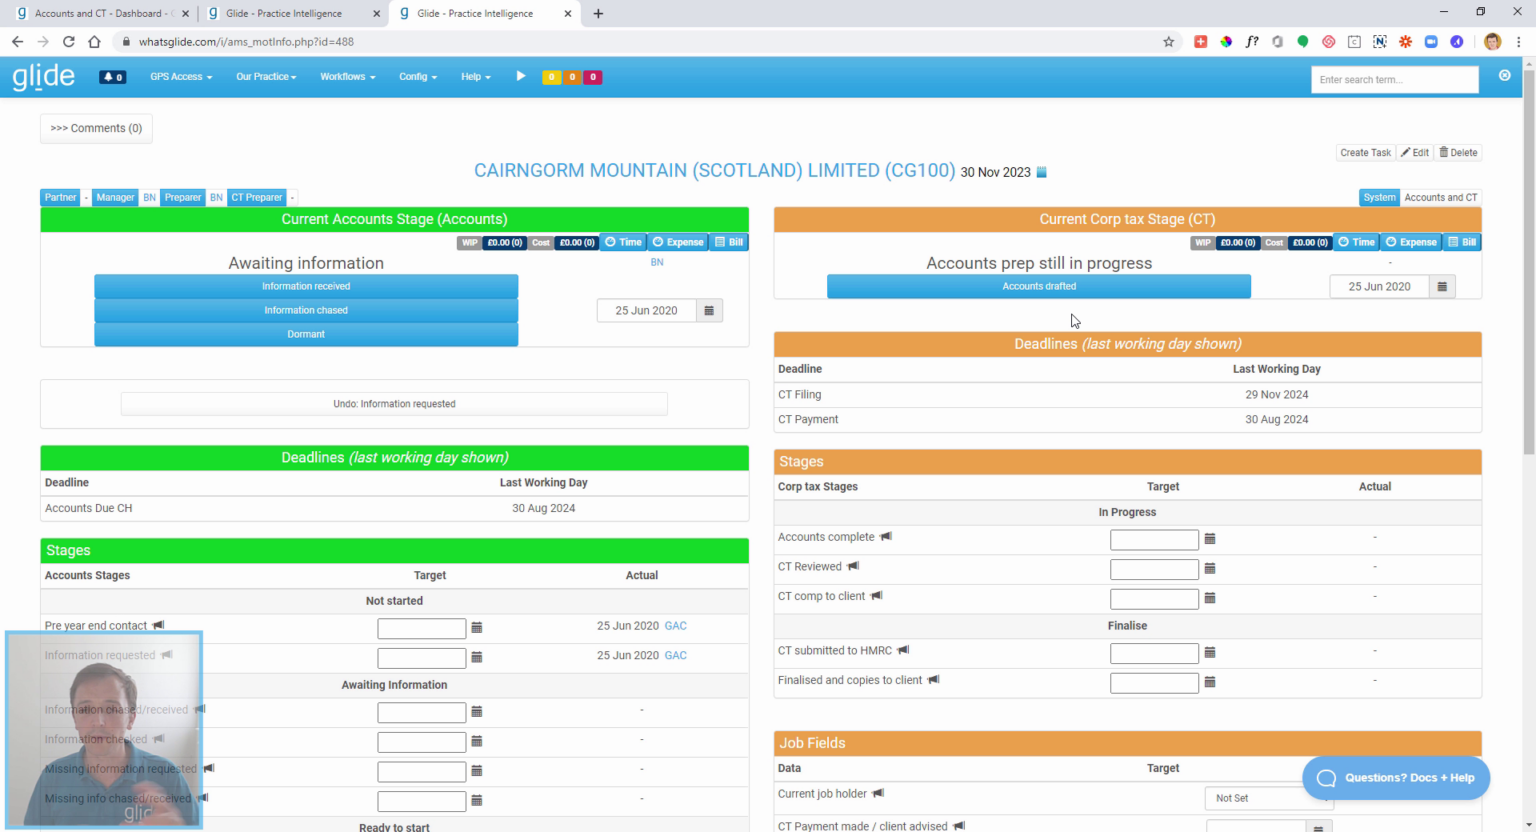This screenshot has width=1536, height=832.
Task: Click megaphone icon beside Accounts complete
Action: [886, 537]
